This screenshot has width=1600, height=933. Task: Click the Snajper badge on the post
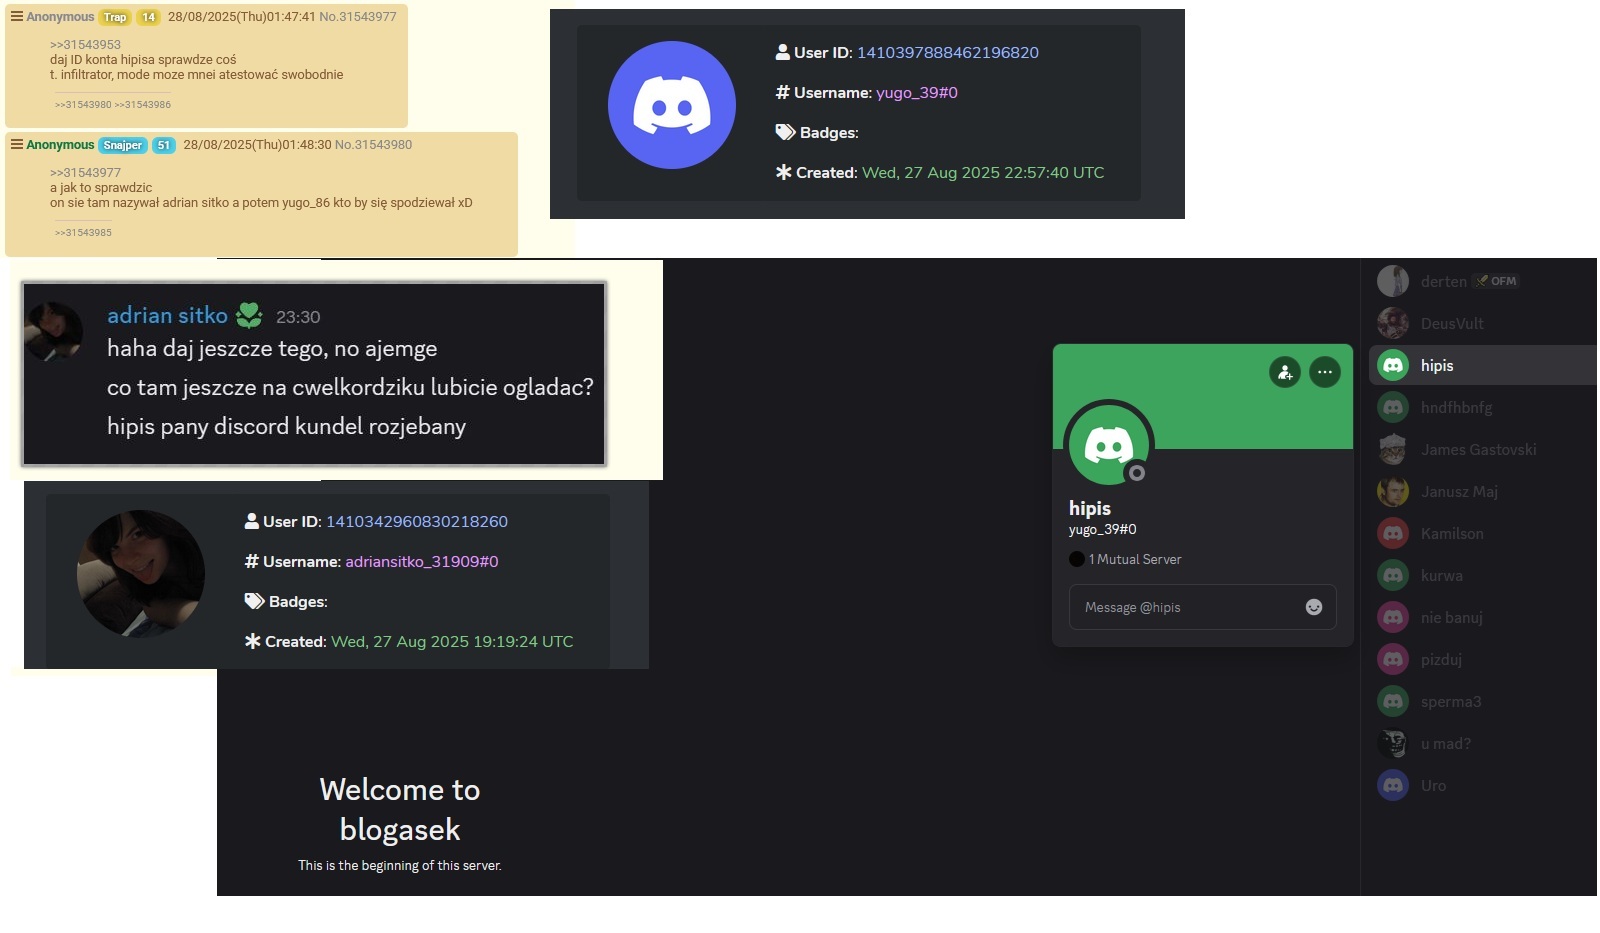tap(123, 145)
